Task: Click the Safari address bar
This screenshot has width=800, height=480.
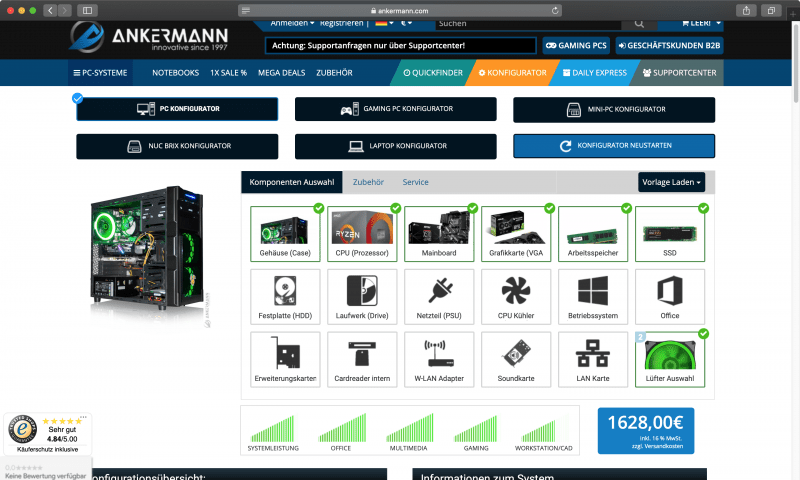Action: click(x=400, y=10)
